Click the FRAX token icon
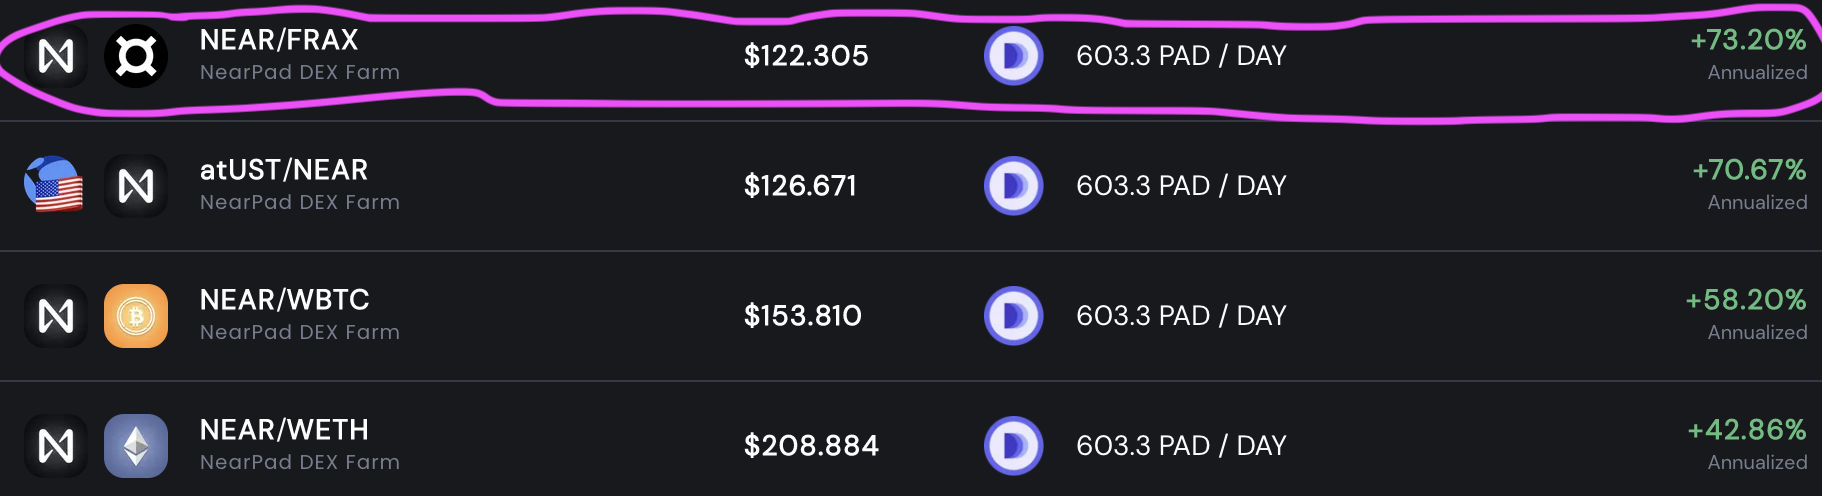1822x496 pixels. click(136, 56)
